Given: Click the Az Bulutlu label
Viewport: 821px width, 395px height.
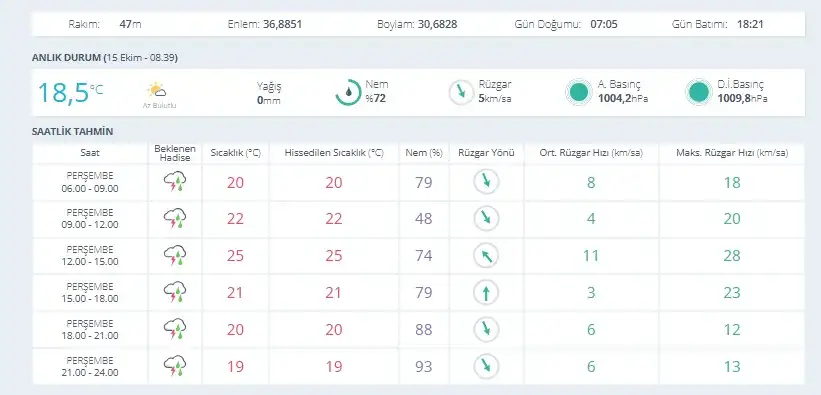Looking at the screenshot, I should pos(160,105).
